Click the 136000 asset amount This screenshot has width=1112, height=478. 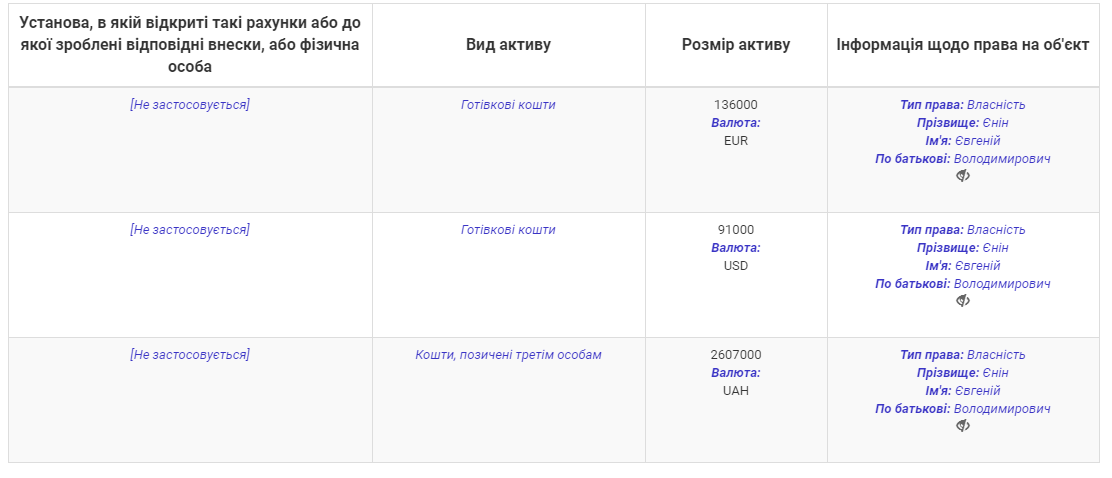(736, 105)
